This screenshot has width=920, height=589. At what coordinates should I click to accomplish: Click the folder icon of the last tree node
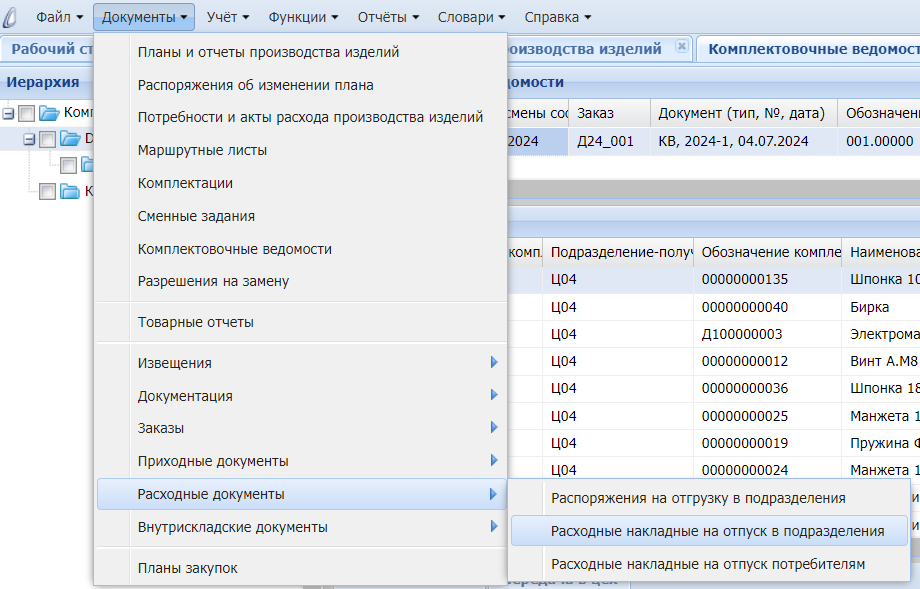pyautogui.click(x=69, y=191)
